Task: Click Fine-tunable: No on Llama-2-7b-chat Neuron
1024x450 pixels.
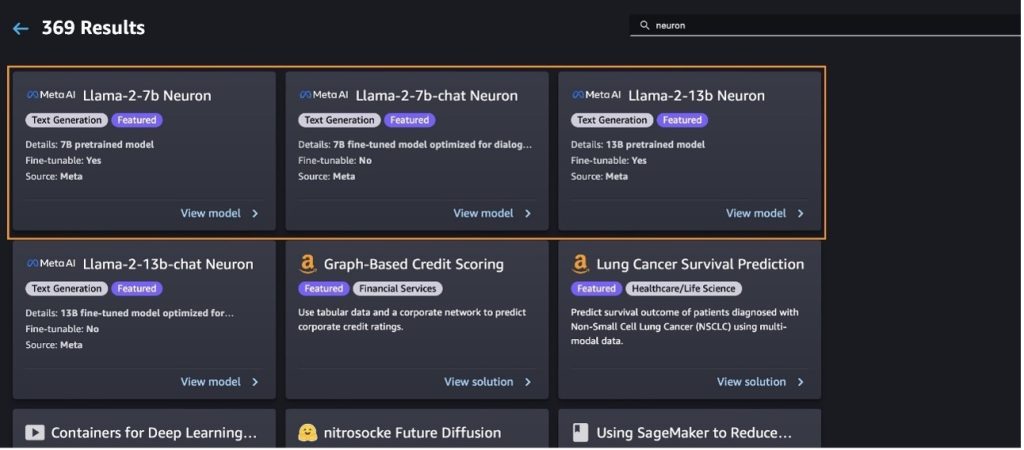Action: point(334,160)
